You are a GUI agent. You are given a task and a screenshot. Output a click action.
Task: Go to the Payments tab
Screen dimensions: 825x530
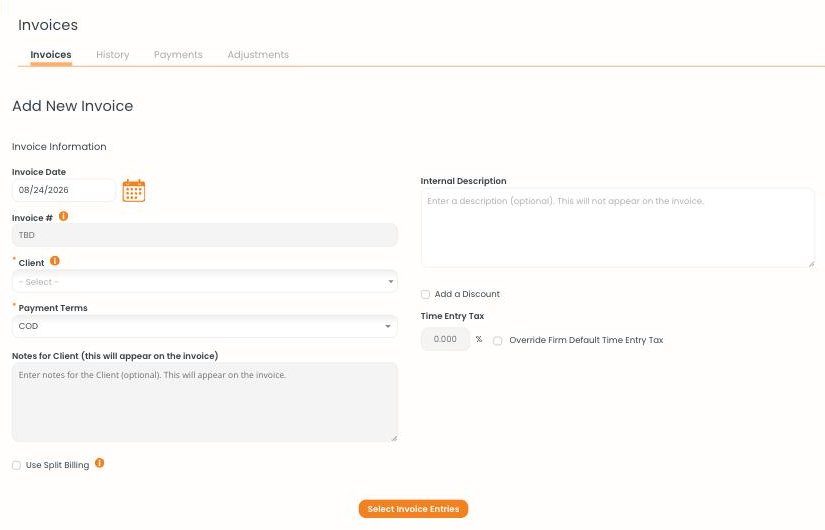coord(178,55)
